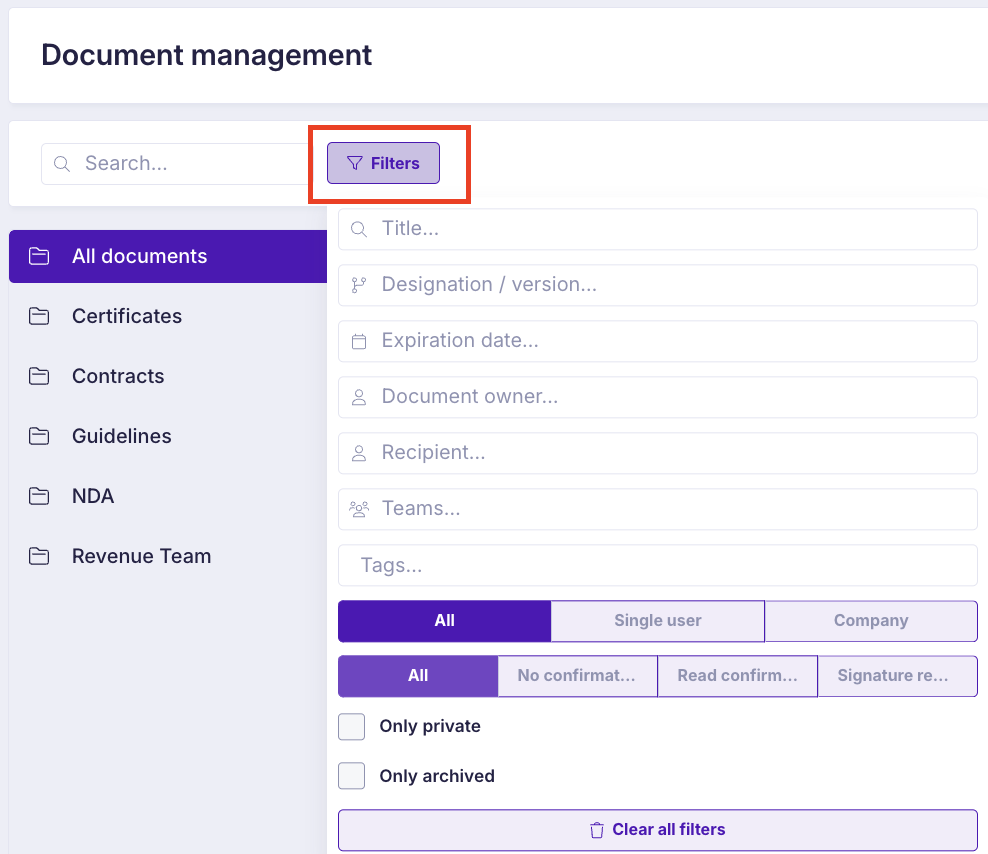
Task: Check the Only archived option
Action: coord(352,776)
